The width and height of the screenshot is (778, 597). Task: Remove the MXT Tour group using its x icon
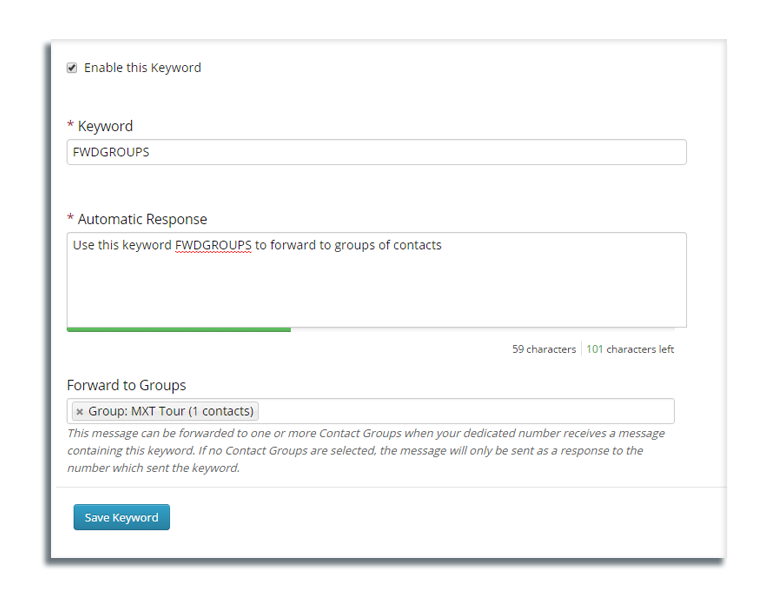[80, 412]
